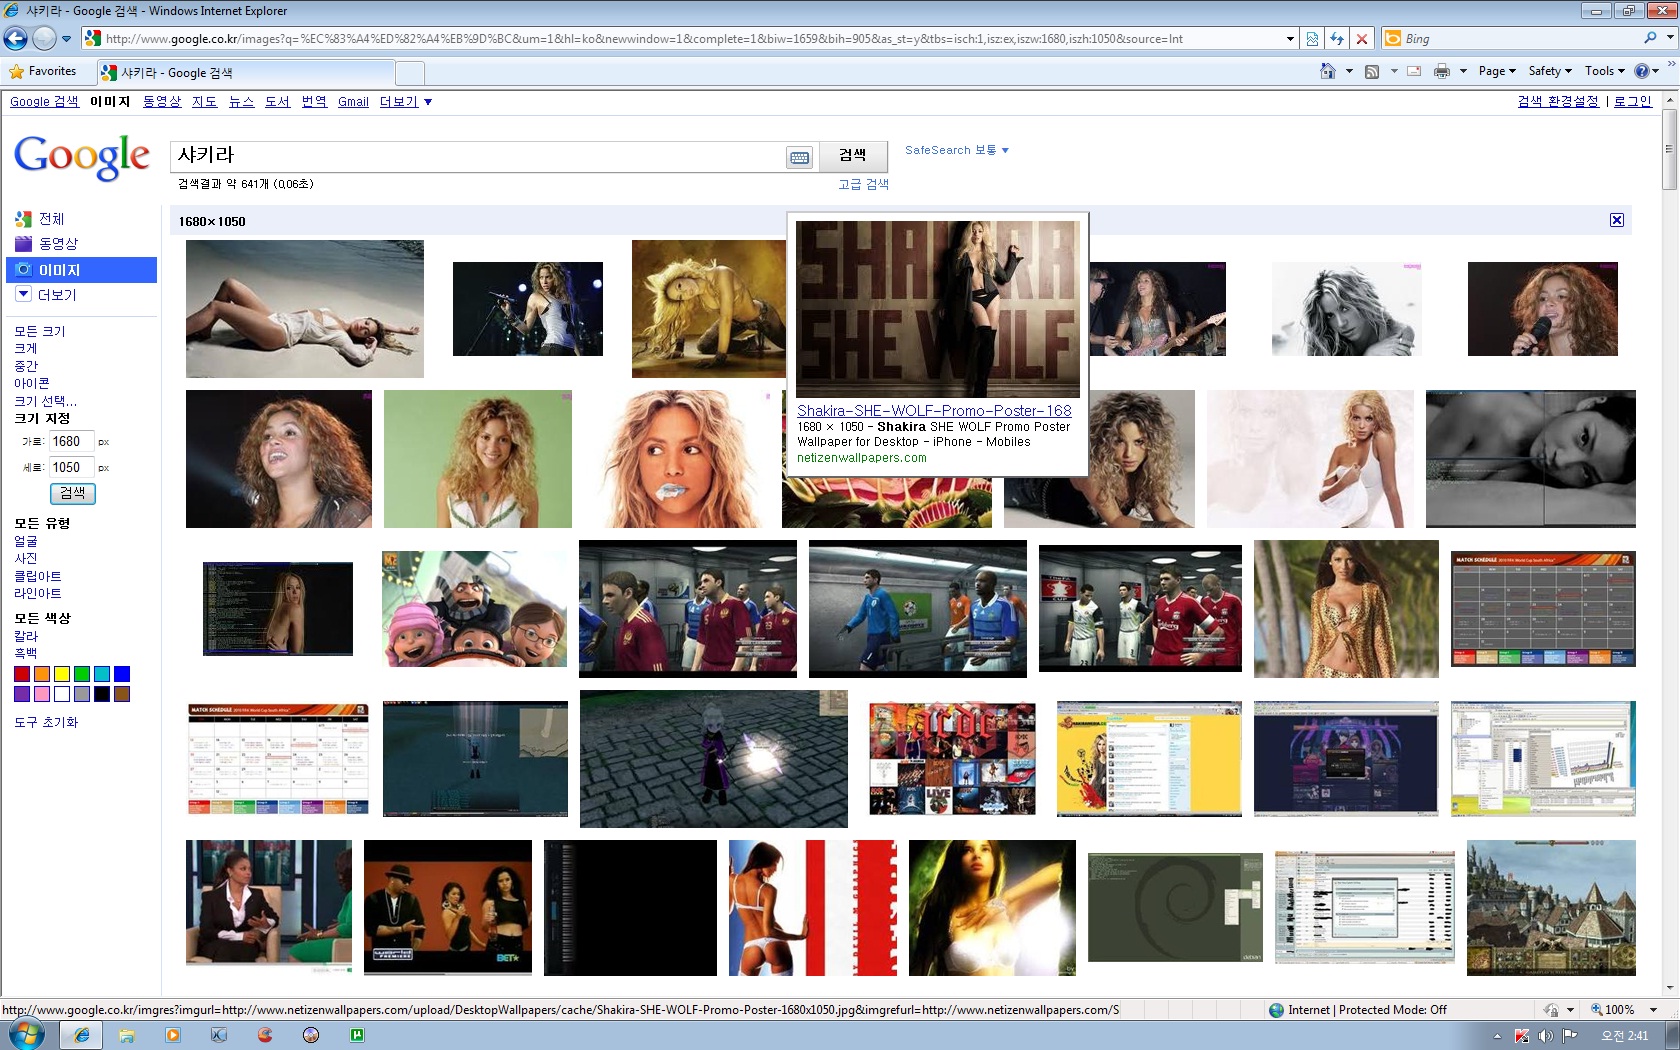1680x1050 pixels.
Task: Click the RSS feeds icon
Action: click(x=1372, y=71)
